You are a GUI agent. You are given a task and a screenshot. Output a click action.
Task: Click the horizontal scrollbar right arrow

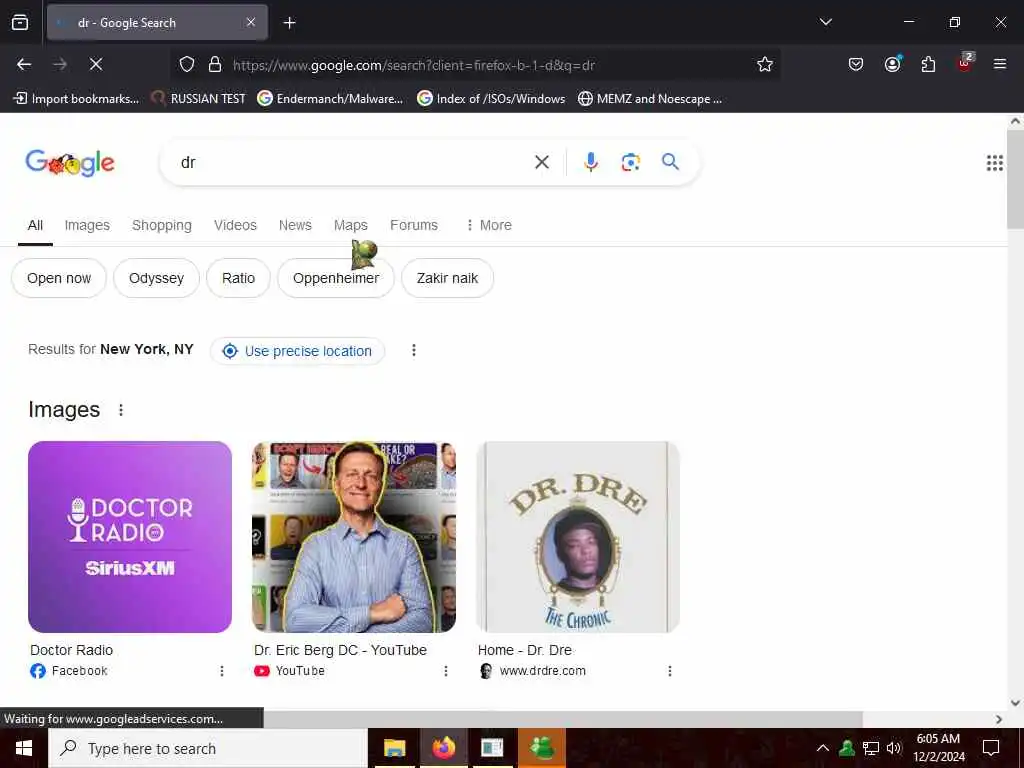point(999,719)
